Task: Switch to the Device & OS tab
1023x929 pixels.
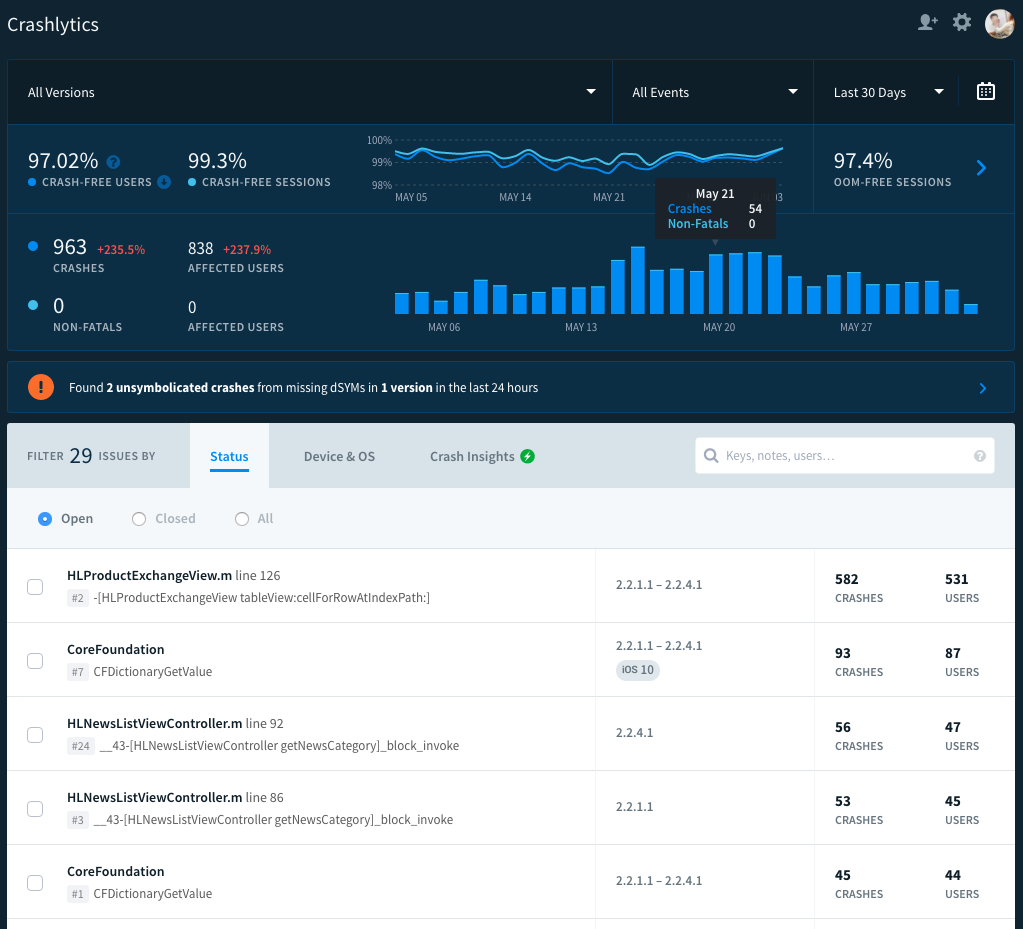Action: tap(339, 456)
